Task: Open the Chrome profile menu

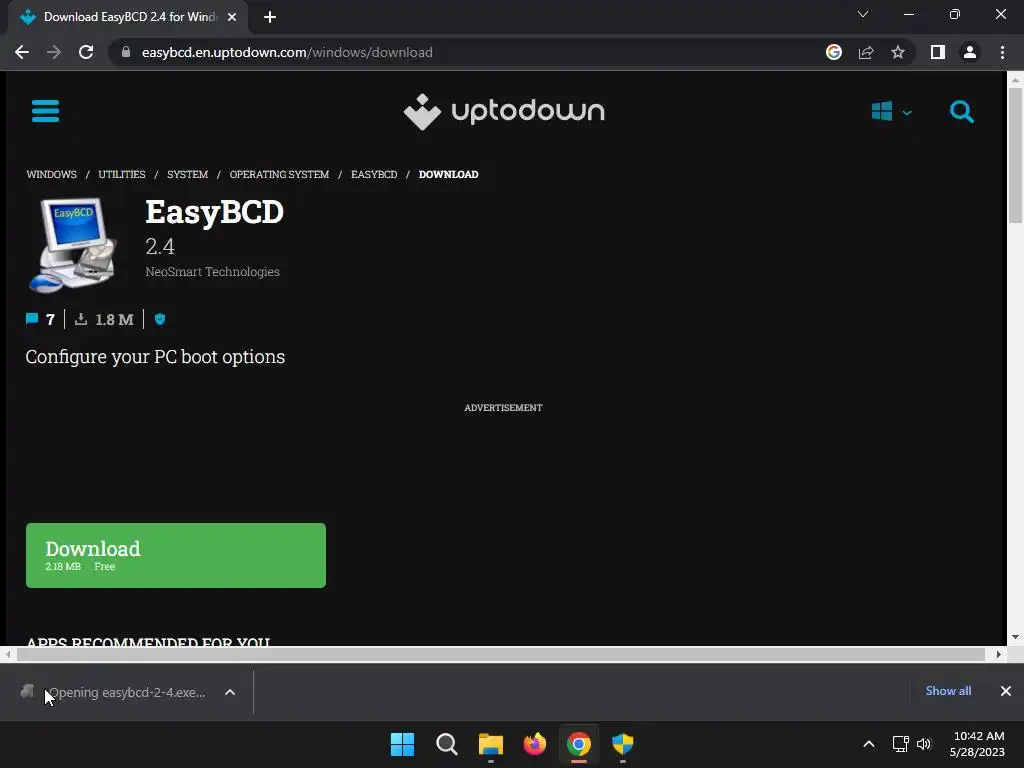Action: tap(970, 52)
